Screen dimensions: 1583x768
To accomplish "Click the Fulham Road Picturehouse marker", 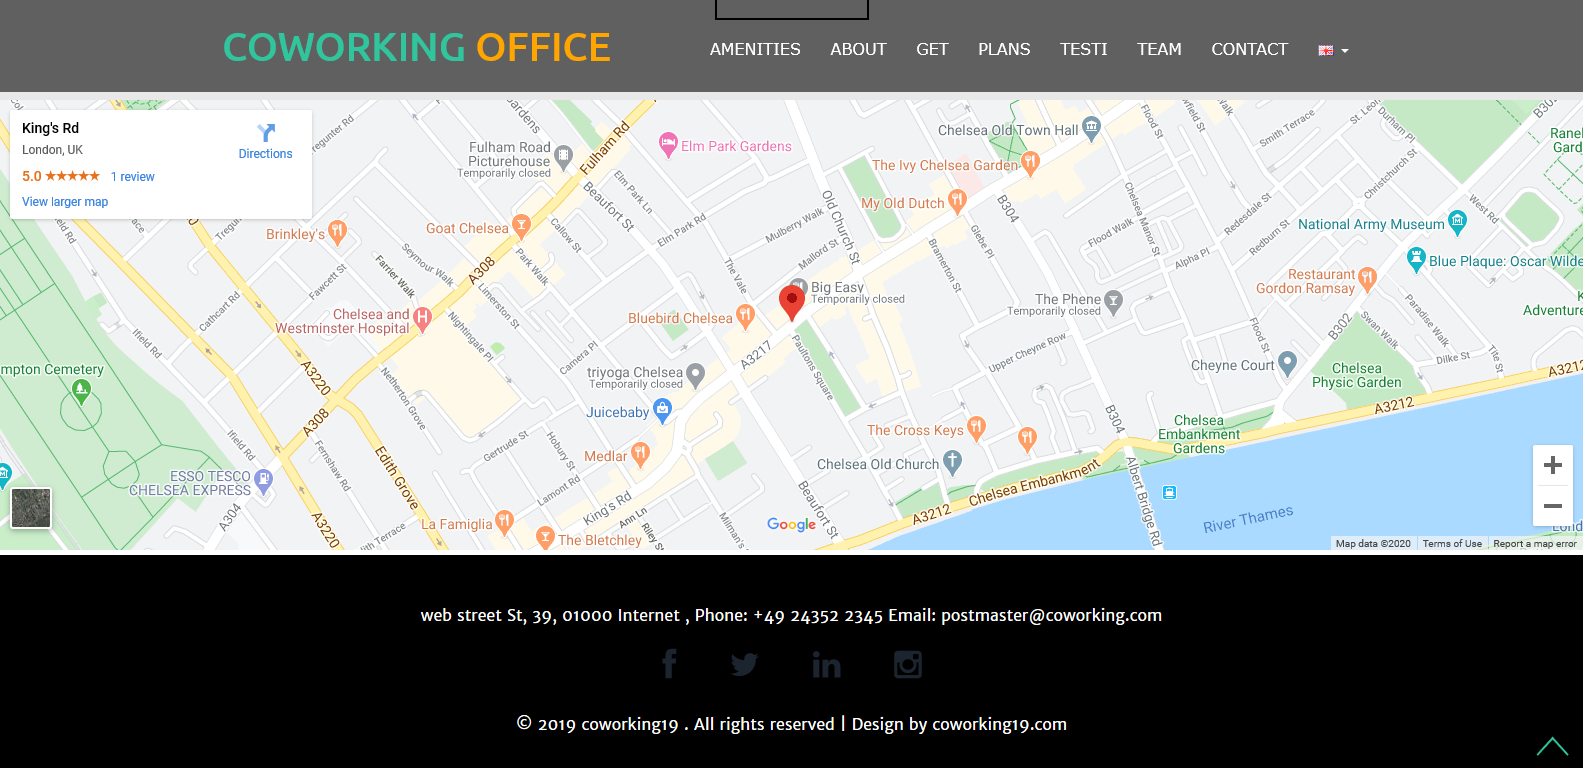I will tap(563, 156).
